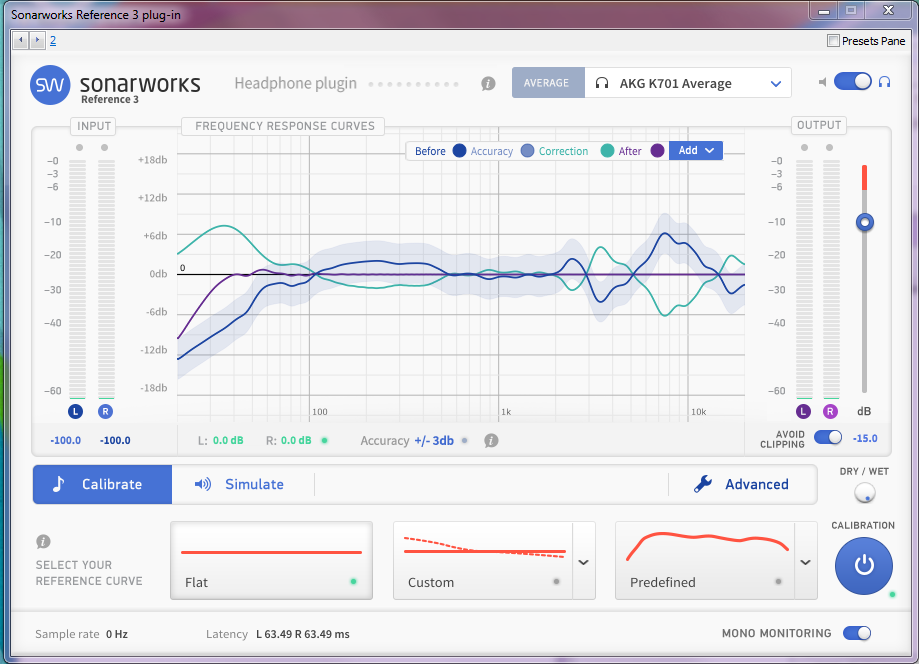Viewport: 919px width, 664px height.
Task: Click the AVERAGE profile button
Action: click(548, 83)
